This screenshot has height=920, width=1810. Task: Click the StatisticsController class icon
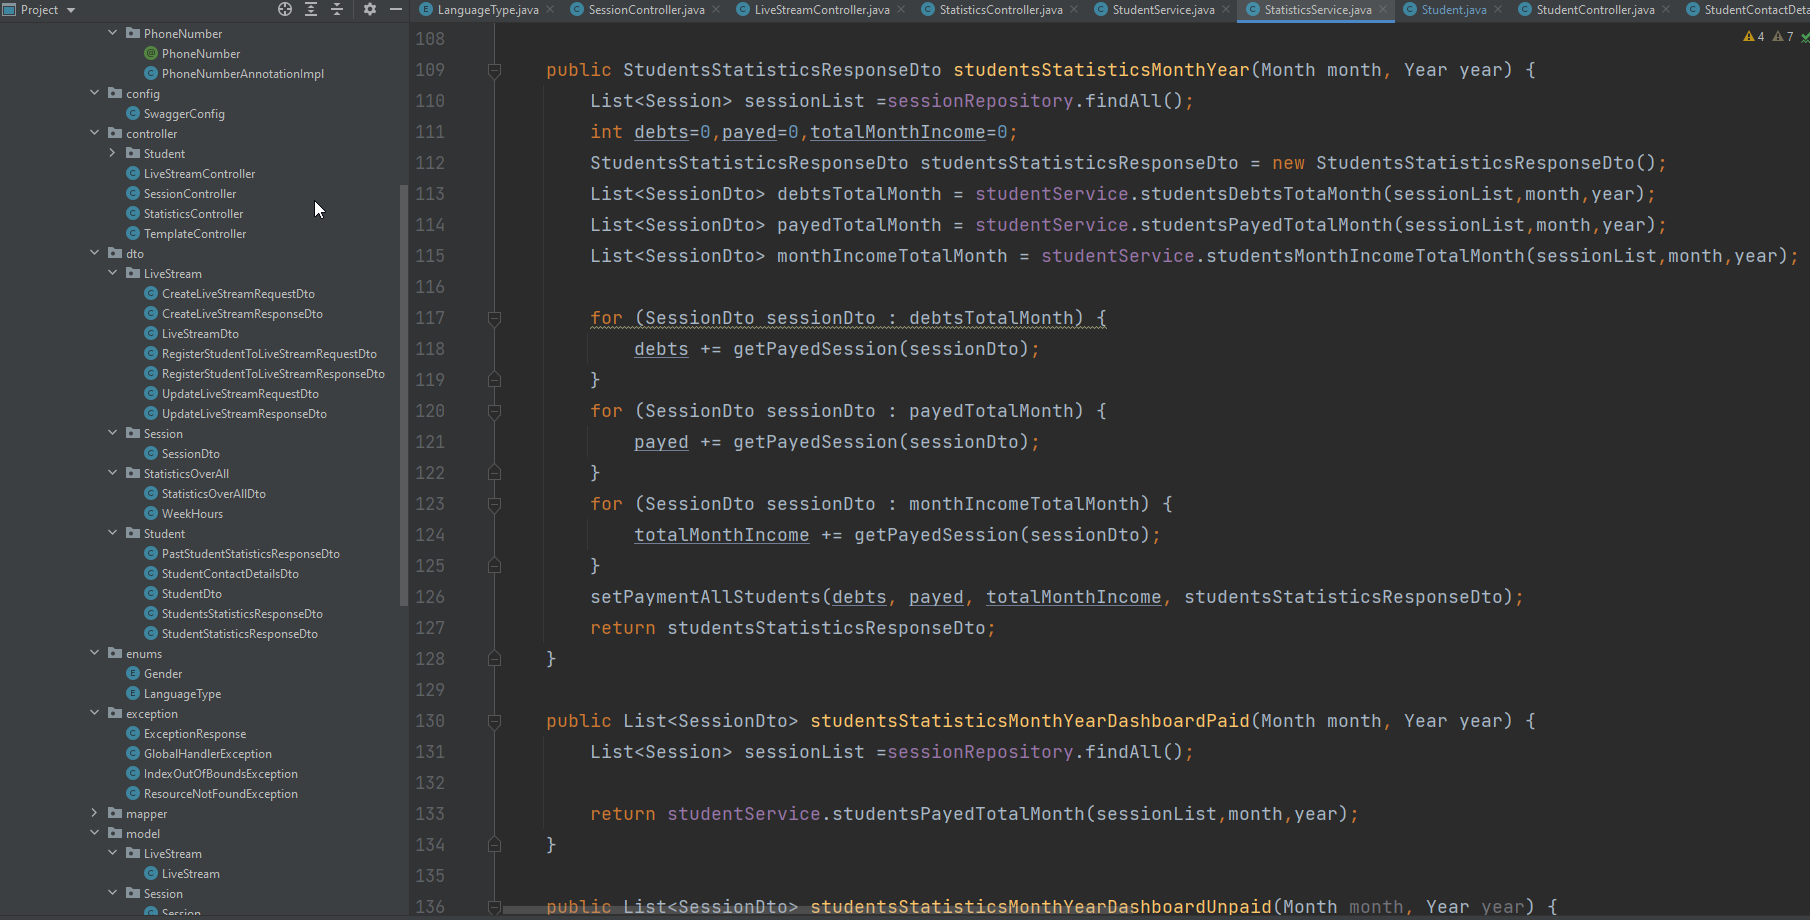[133, 213]
